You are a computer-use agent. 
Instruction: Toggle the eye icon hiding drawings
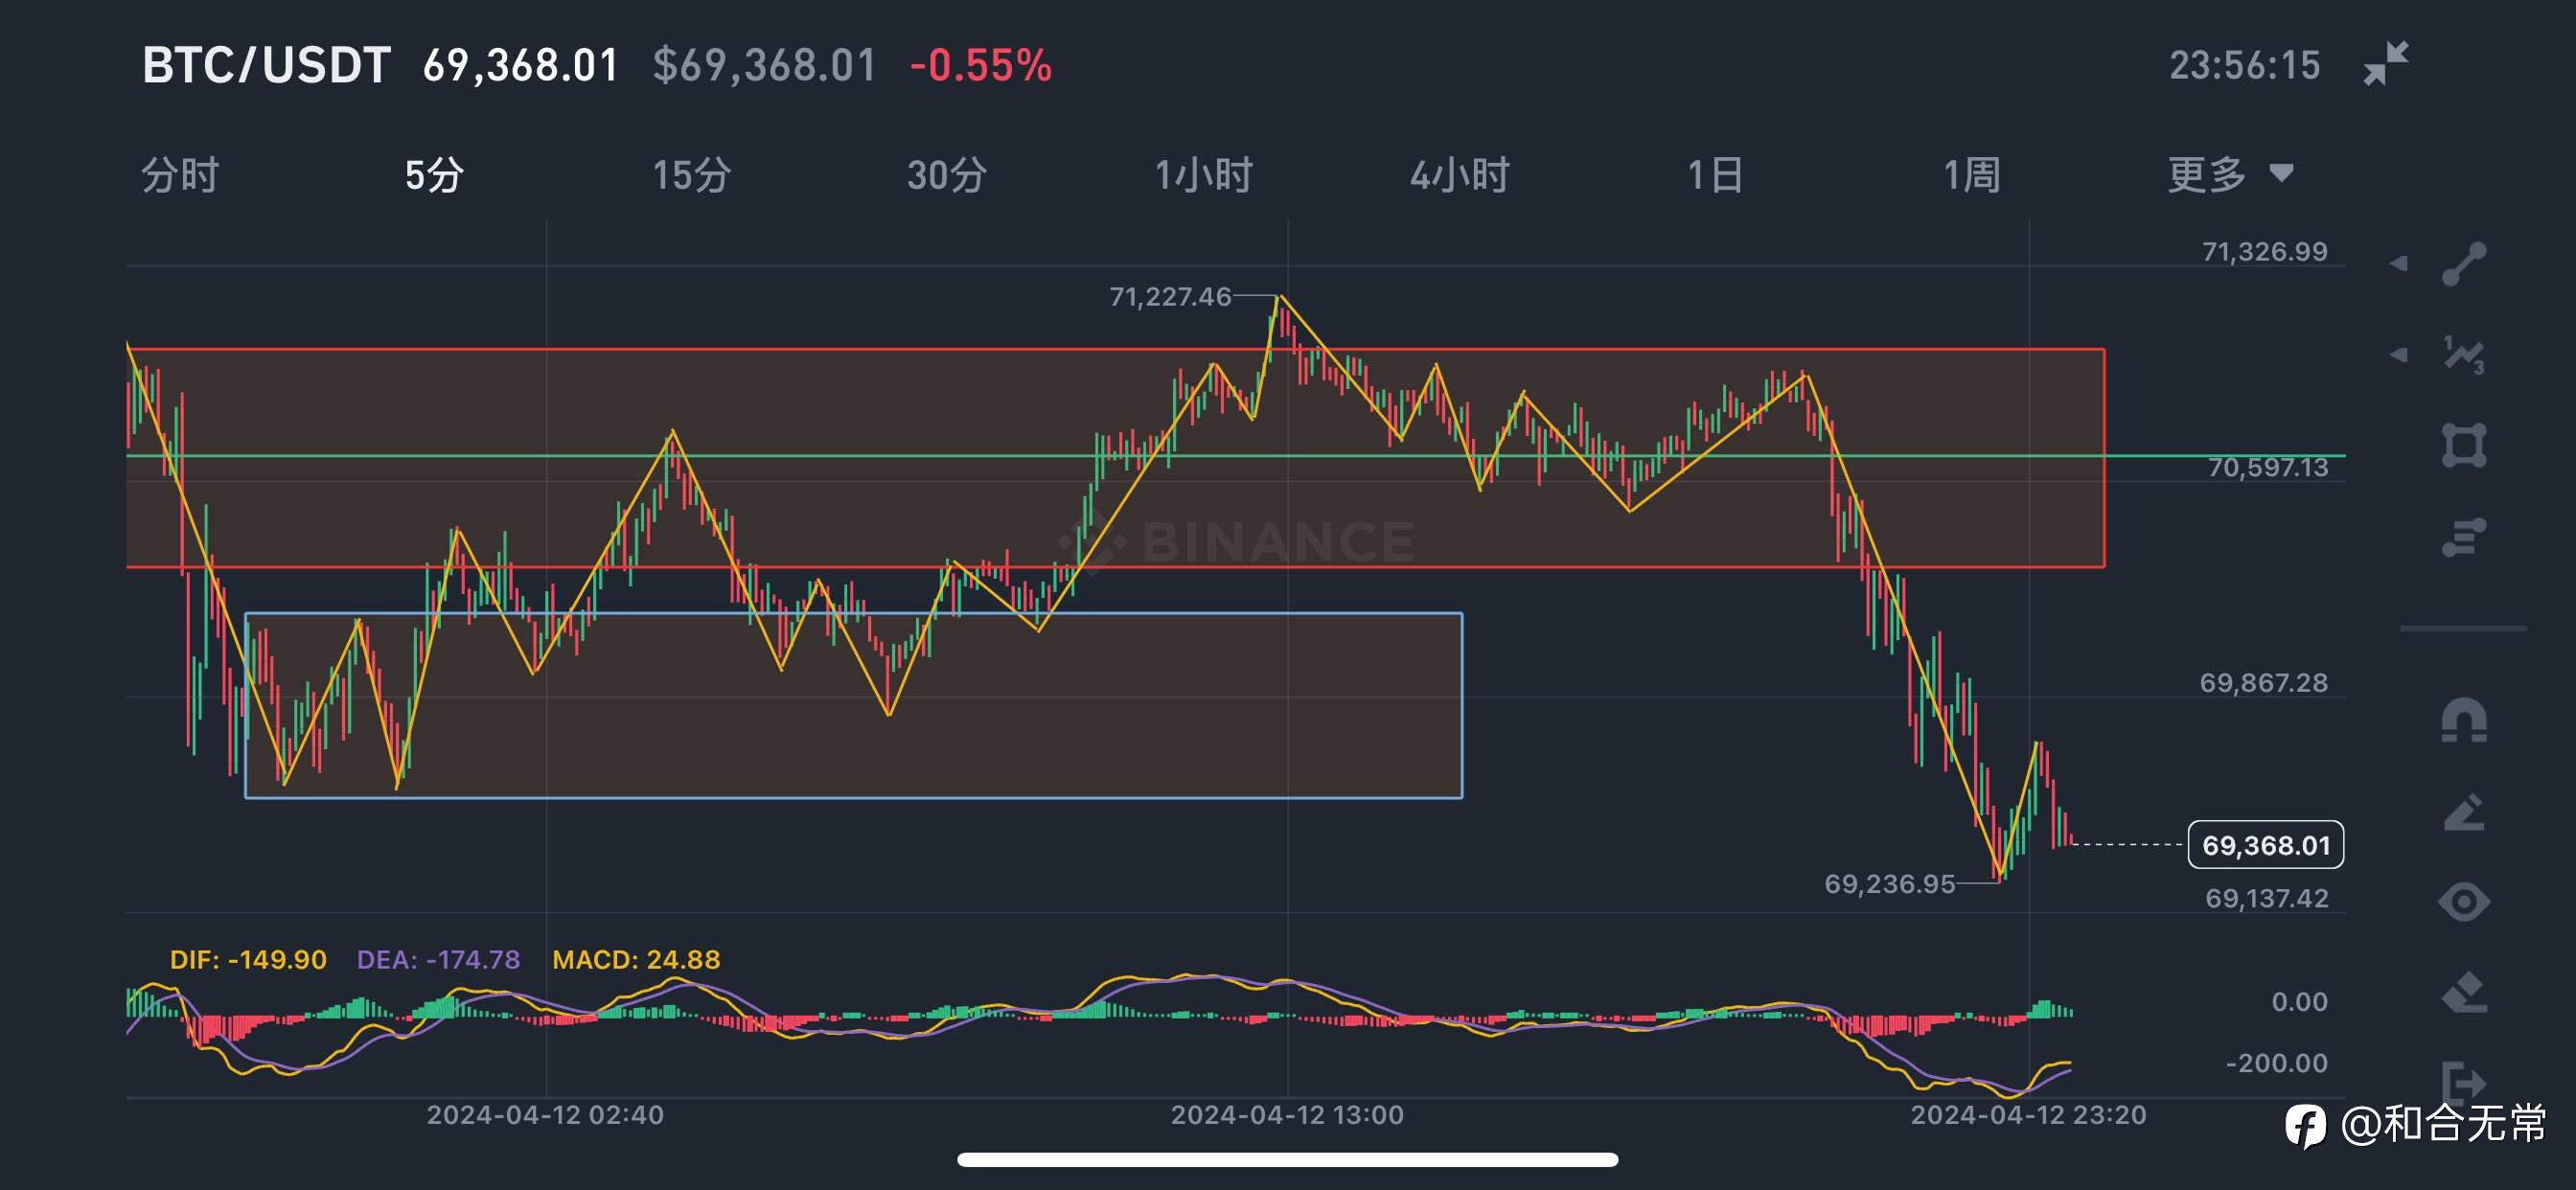point(2463,902)
